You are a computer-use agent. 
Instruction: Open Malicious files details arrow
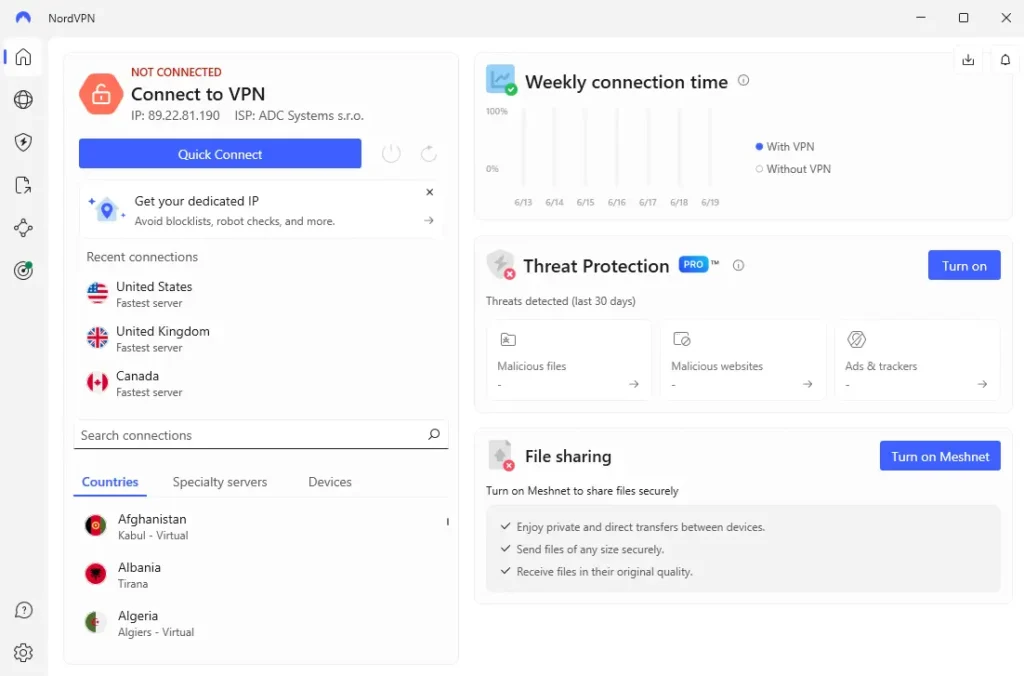[x=634, y=384]
